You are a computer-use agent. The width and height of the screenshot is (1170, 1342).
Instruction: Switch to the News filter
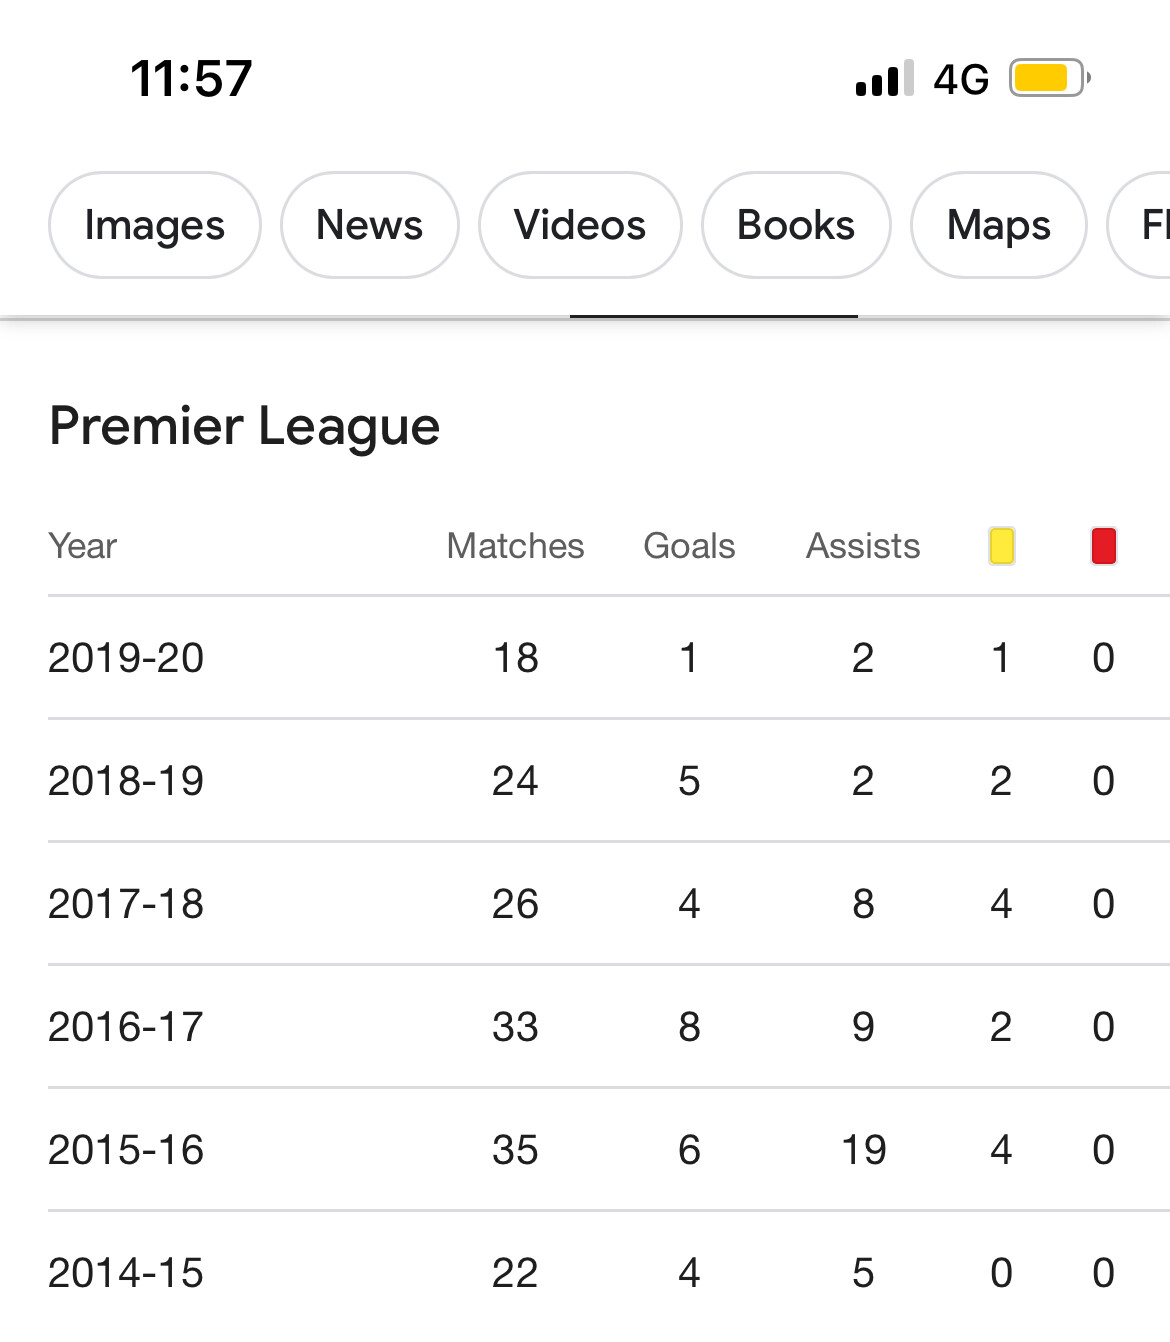369,225
